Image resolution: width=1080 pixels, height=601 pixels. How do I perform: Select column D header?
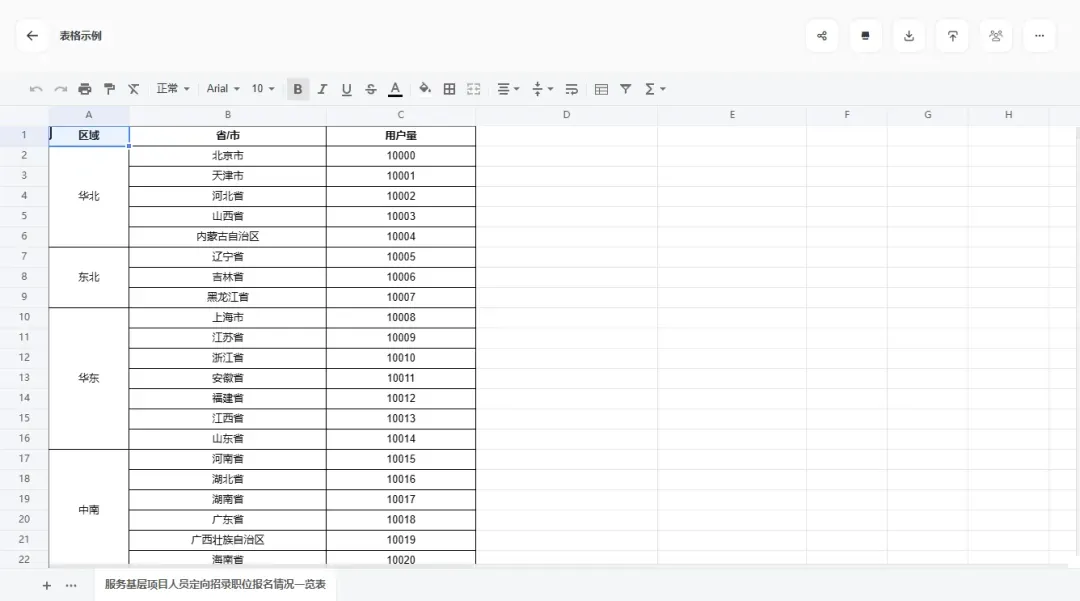(x=566, y=115)
